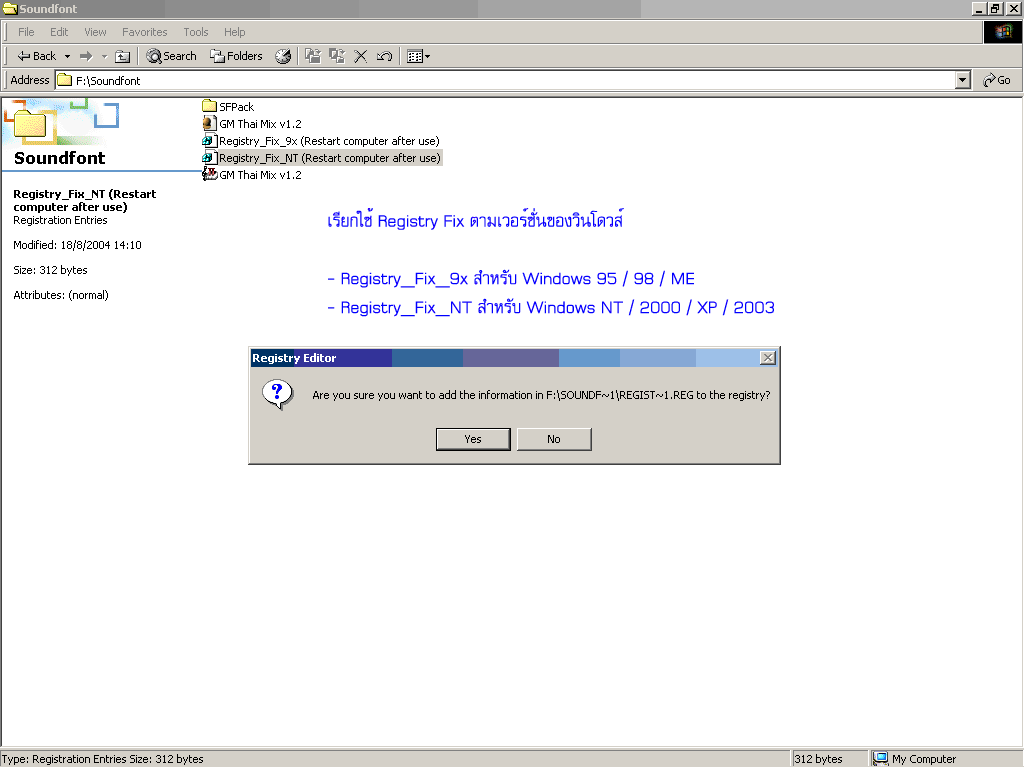Click the address bar folder icon
The image size is (1024, 768).
coord(64,80)
